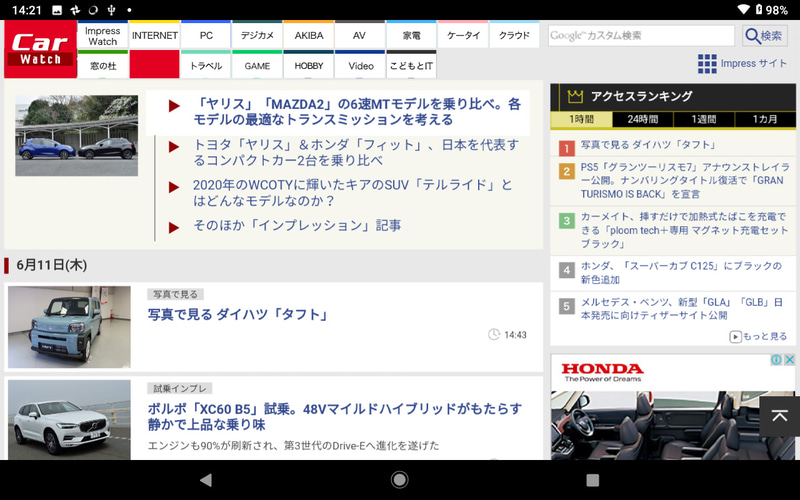Open ranking 4: スーパーカブ C125 article
Image resolution: width=800 pixels, height=500 pixels.
click(681, 272)
